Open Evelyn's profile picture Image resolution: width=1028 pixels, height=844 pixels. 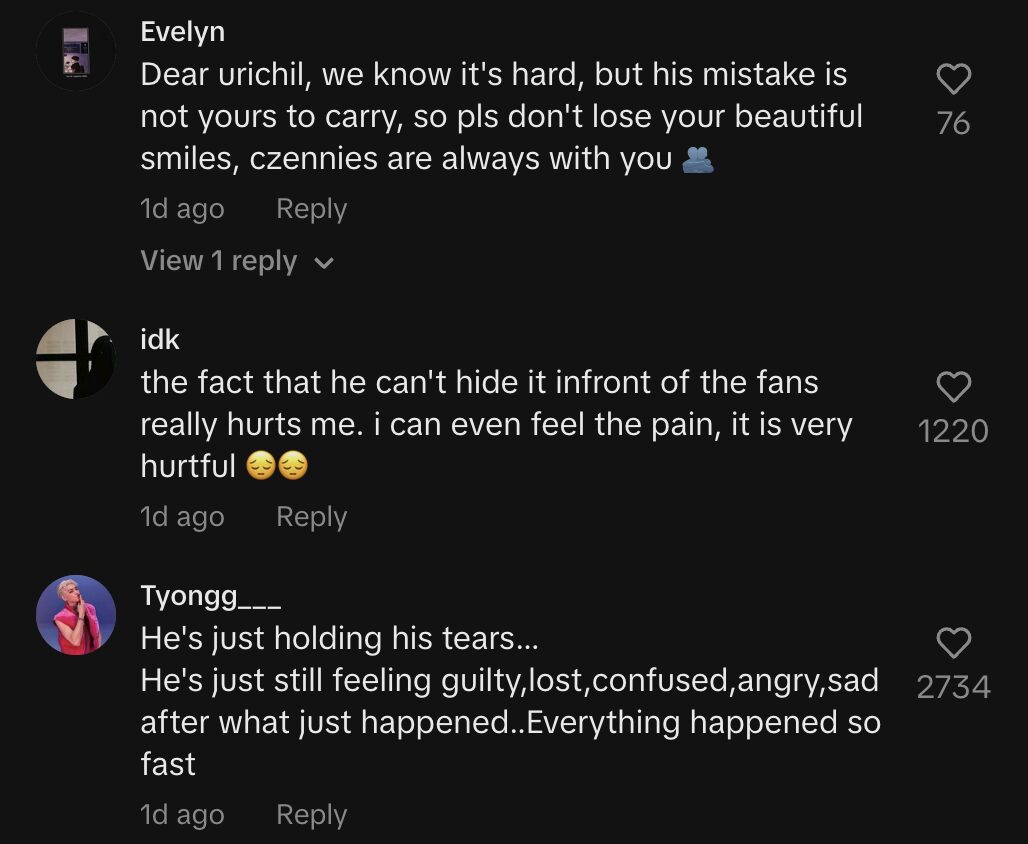76,51
